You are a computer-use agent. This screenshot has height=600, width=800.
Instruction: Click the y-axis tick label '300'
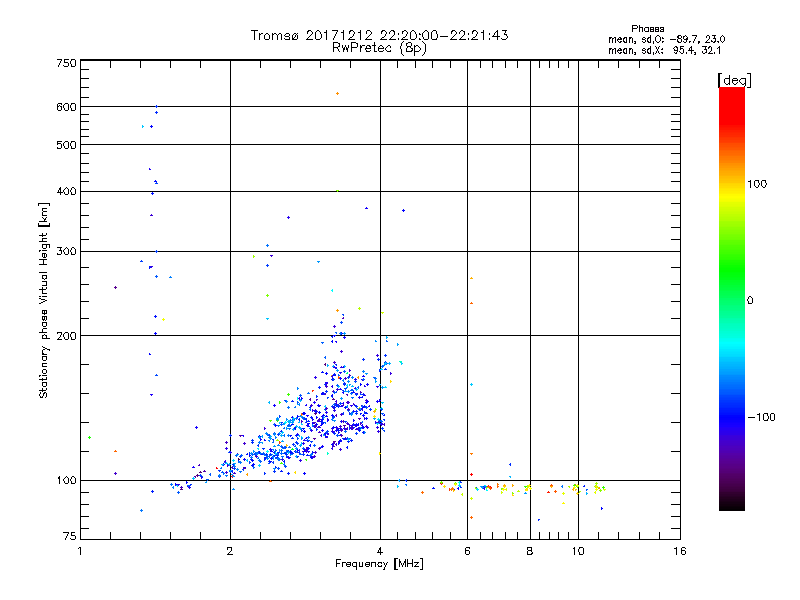point(66,252)
